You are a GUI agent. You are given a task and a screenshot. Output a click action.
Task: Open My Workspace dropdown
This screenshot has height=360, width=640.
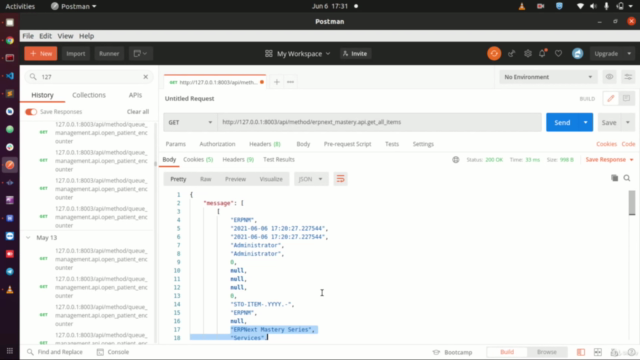pos(298,53)
